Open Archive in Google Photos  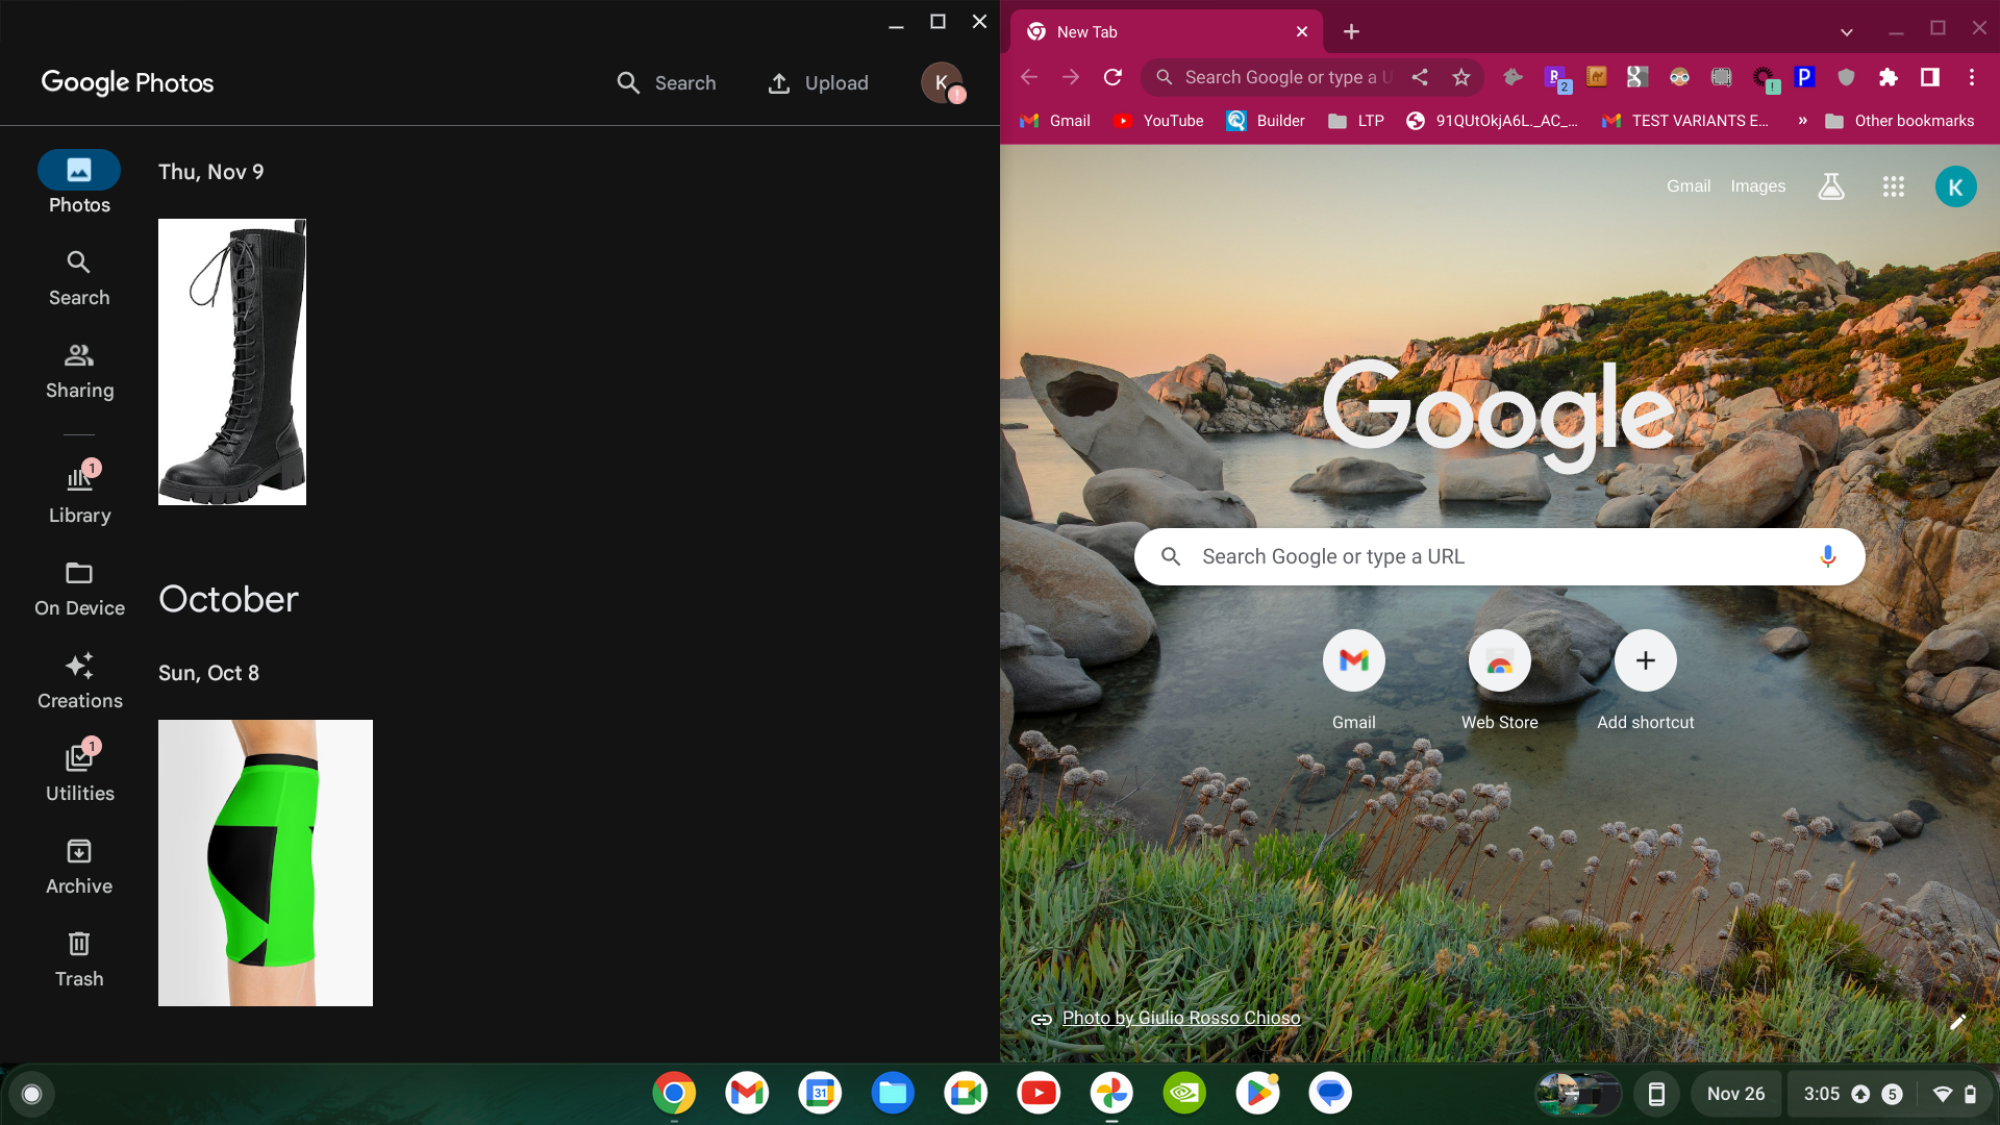[78, 867]
